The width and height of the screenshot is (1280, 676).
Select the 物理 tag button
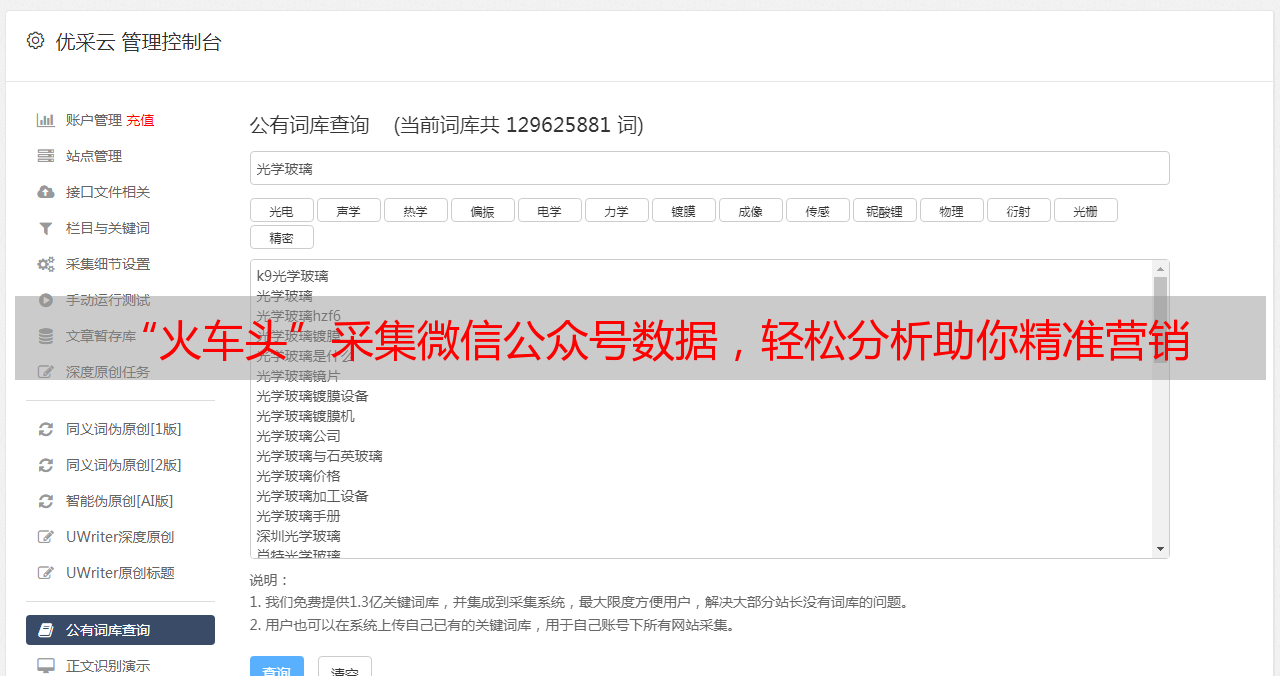tap(951, 211)
